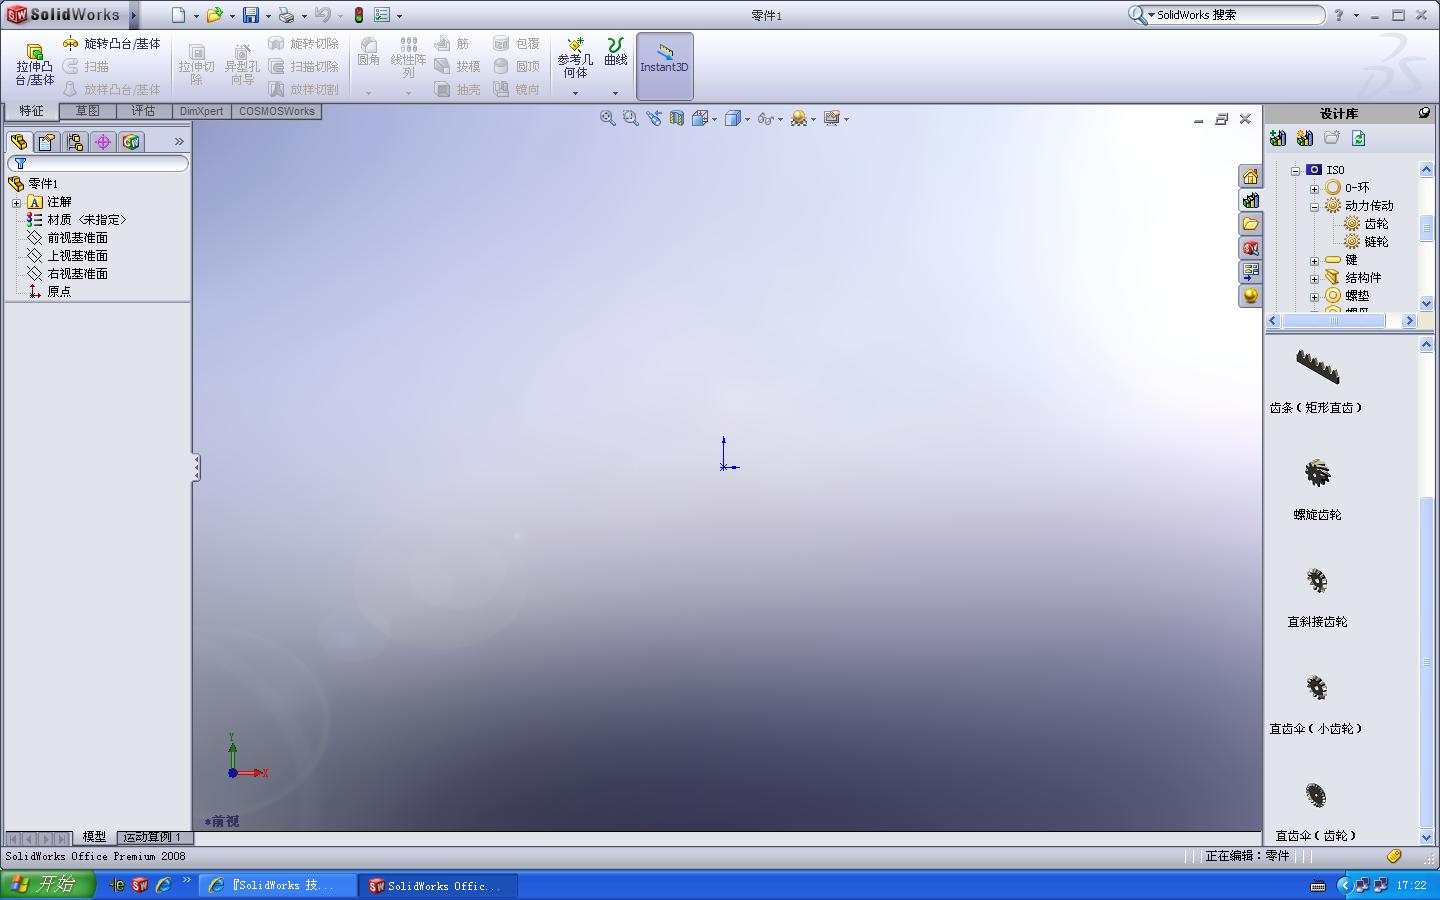Open the Appearances color ball icon in task pane
The image size is (1440, 900).
click(1250, 296)
